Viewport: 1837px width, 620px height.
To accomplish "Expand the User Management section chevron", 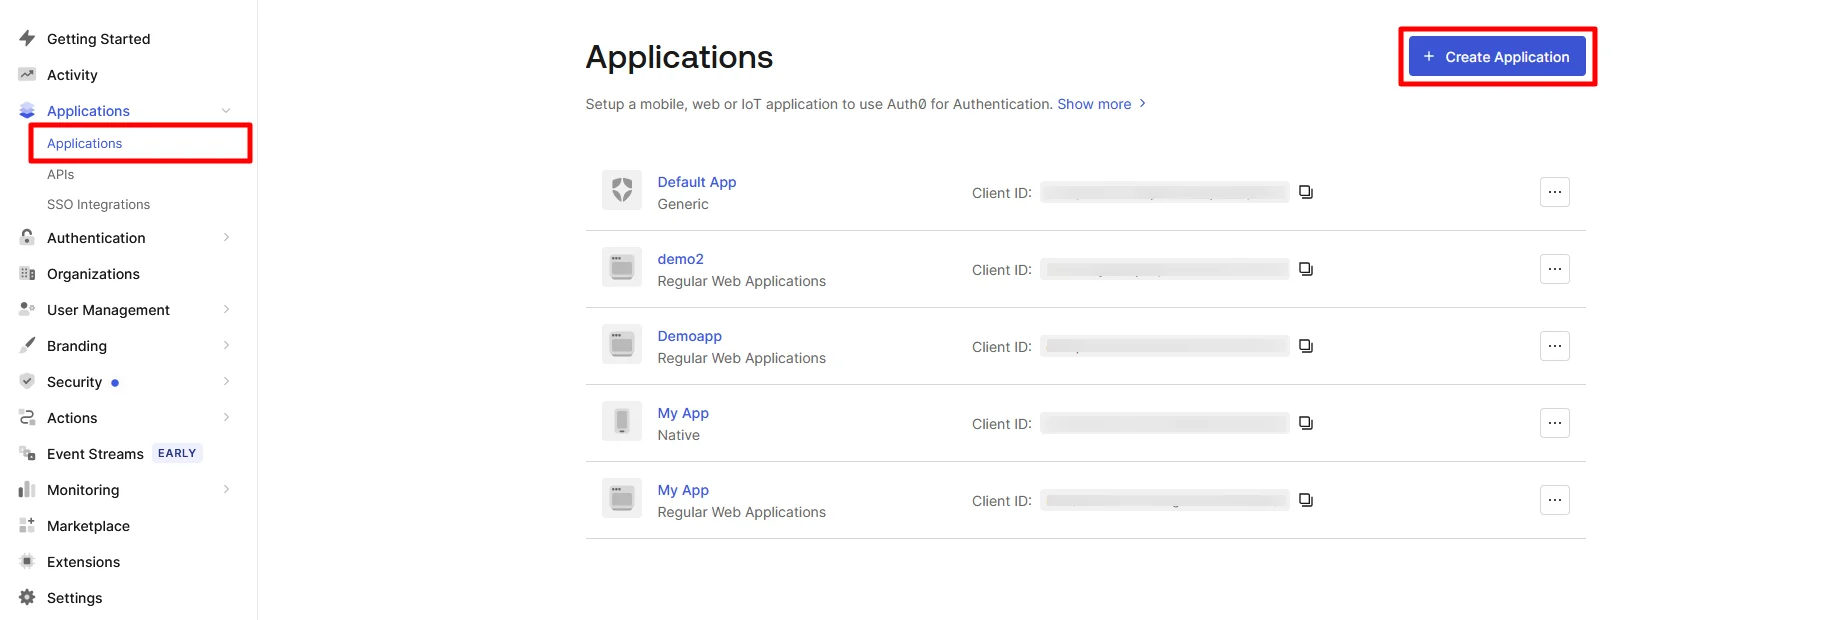I will coord(226,309).
